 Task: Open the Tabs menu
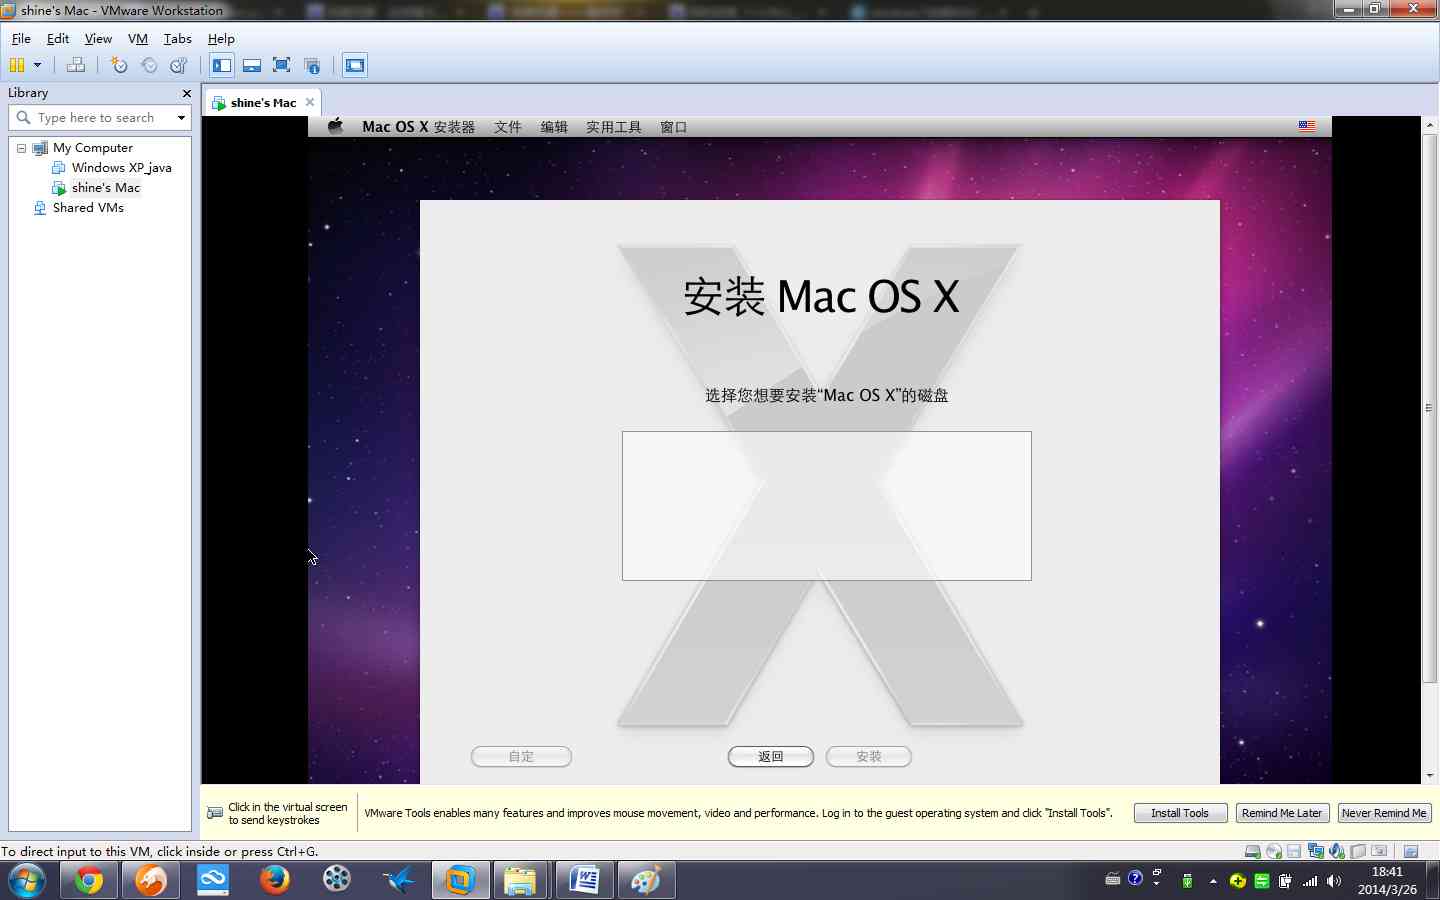[x=177, y=39]
